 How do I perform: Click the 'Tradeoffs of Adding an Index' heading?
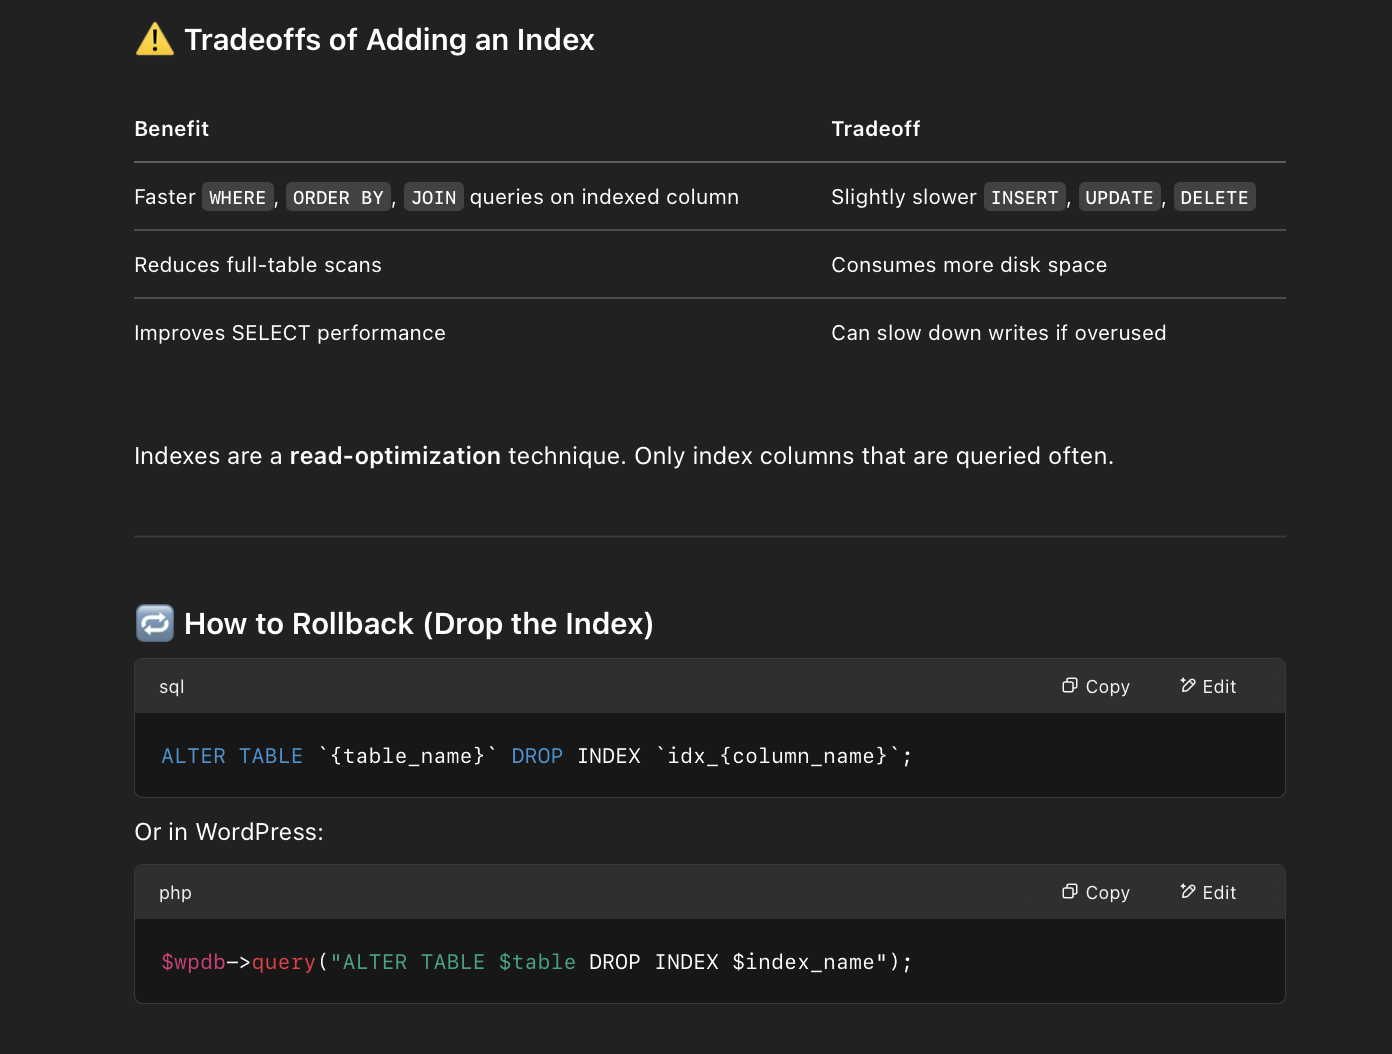click(389, 40)
